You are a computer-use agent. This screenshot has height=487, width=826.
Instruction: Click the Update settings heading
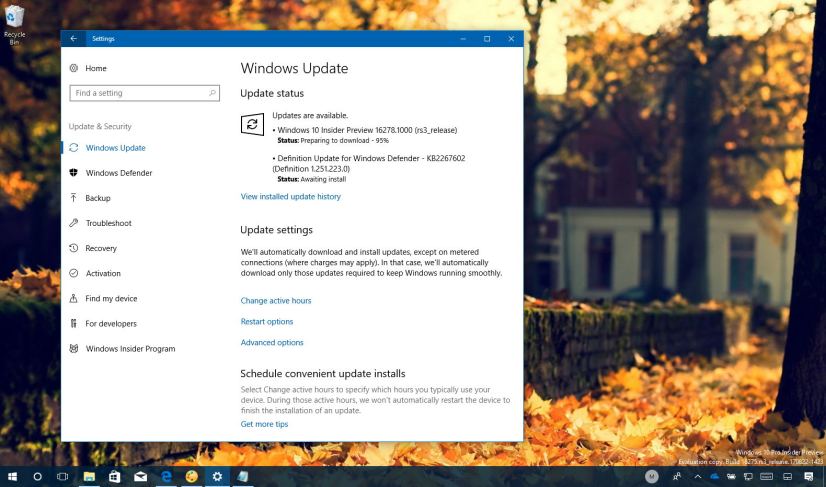277,230
